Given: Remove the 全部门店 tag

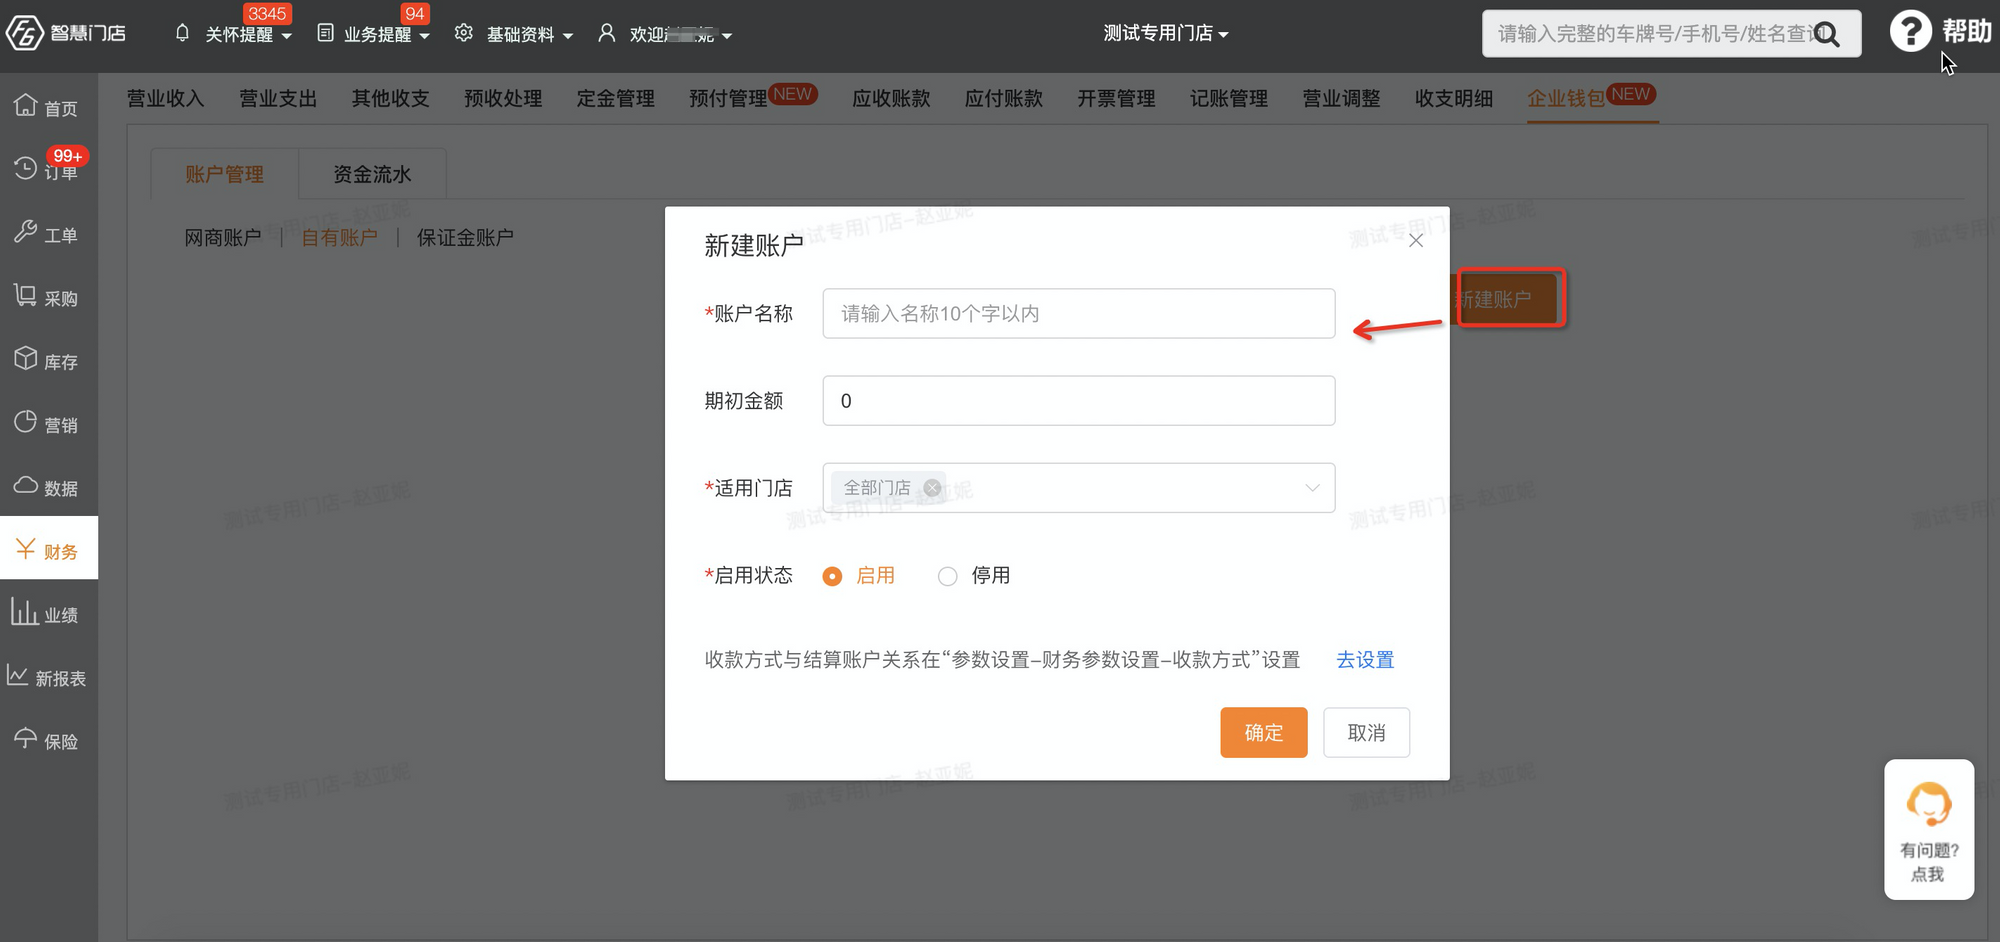Looking at the screenshot, I should coord(932,488).
